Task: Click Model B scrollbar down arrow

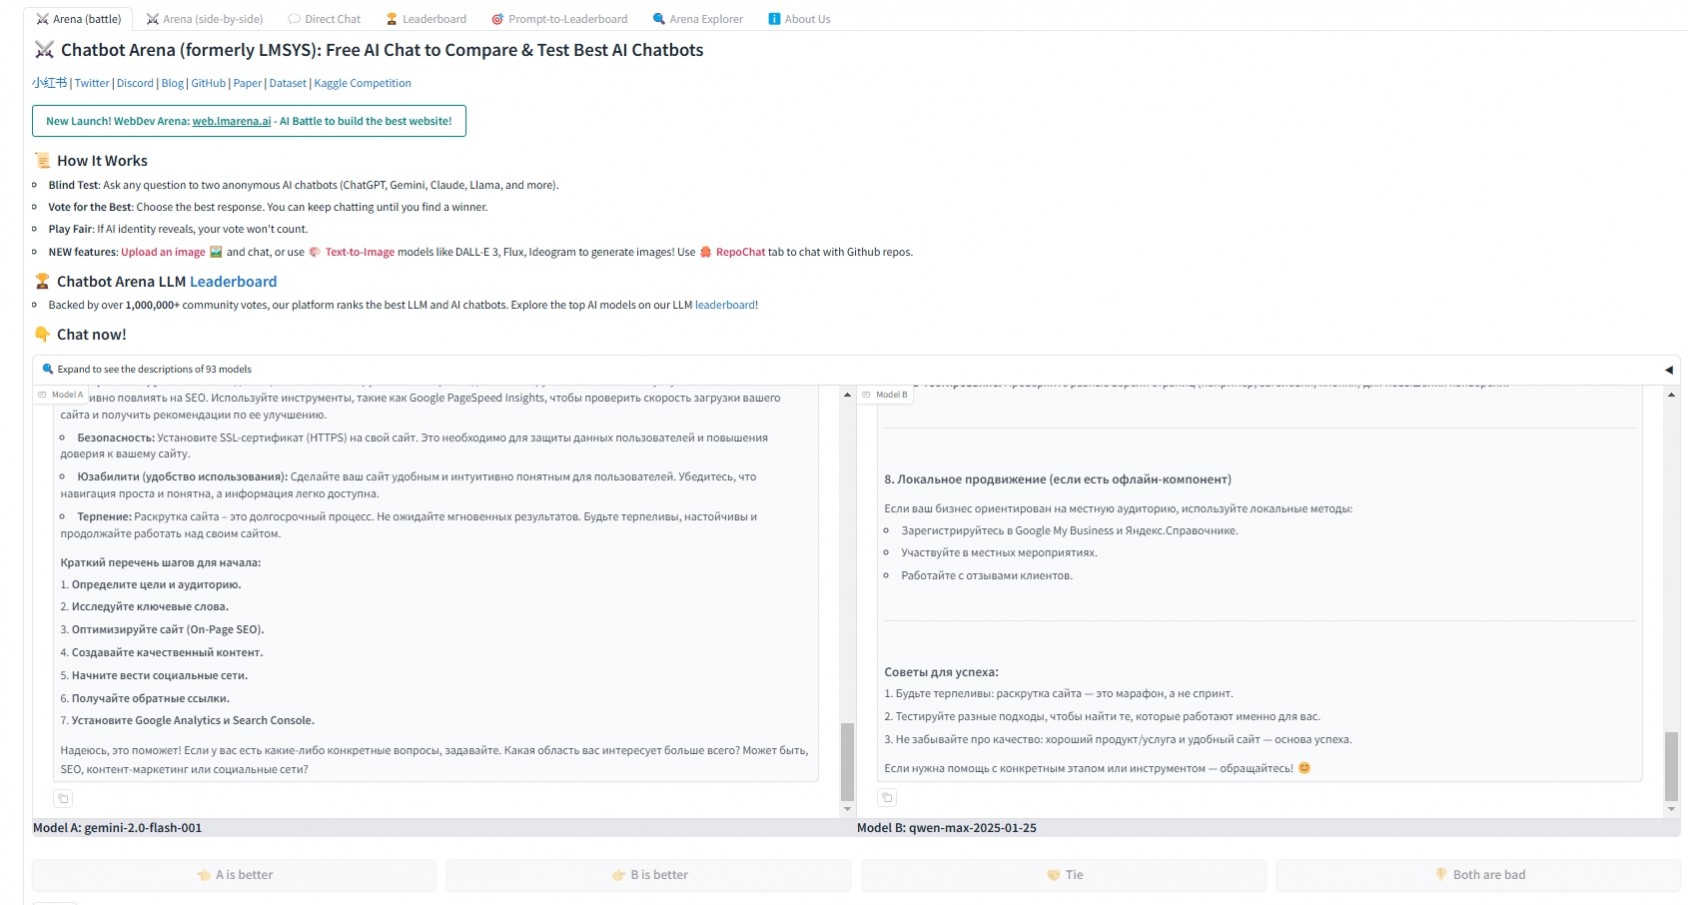Action: pos(1671,809)
